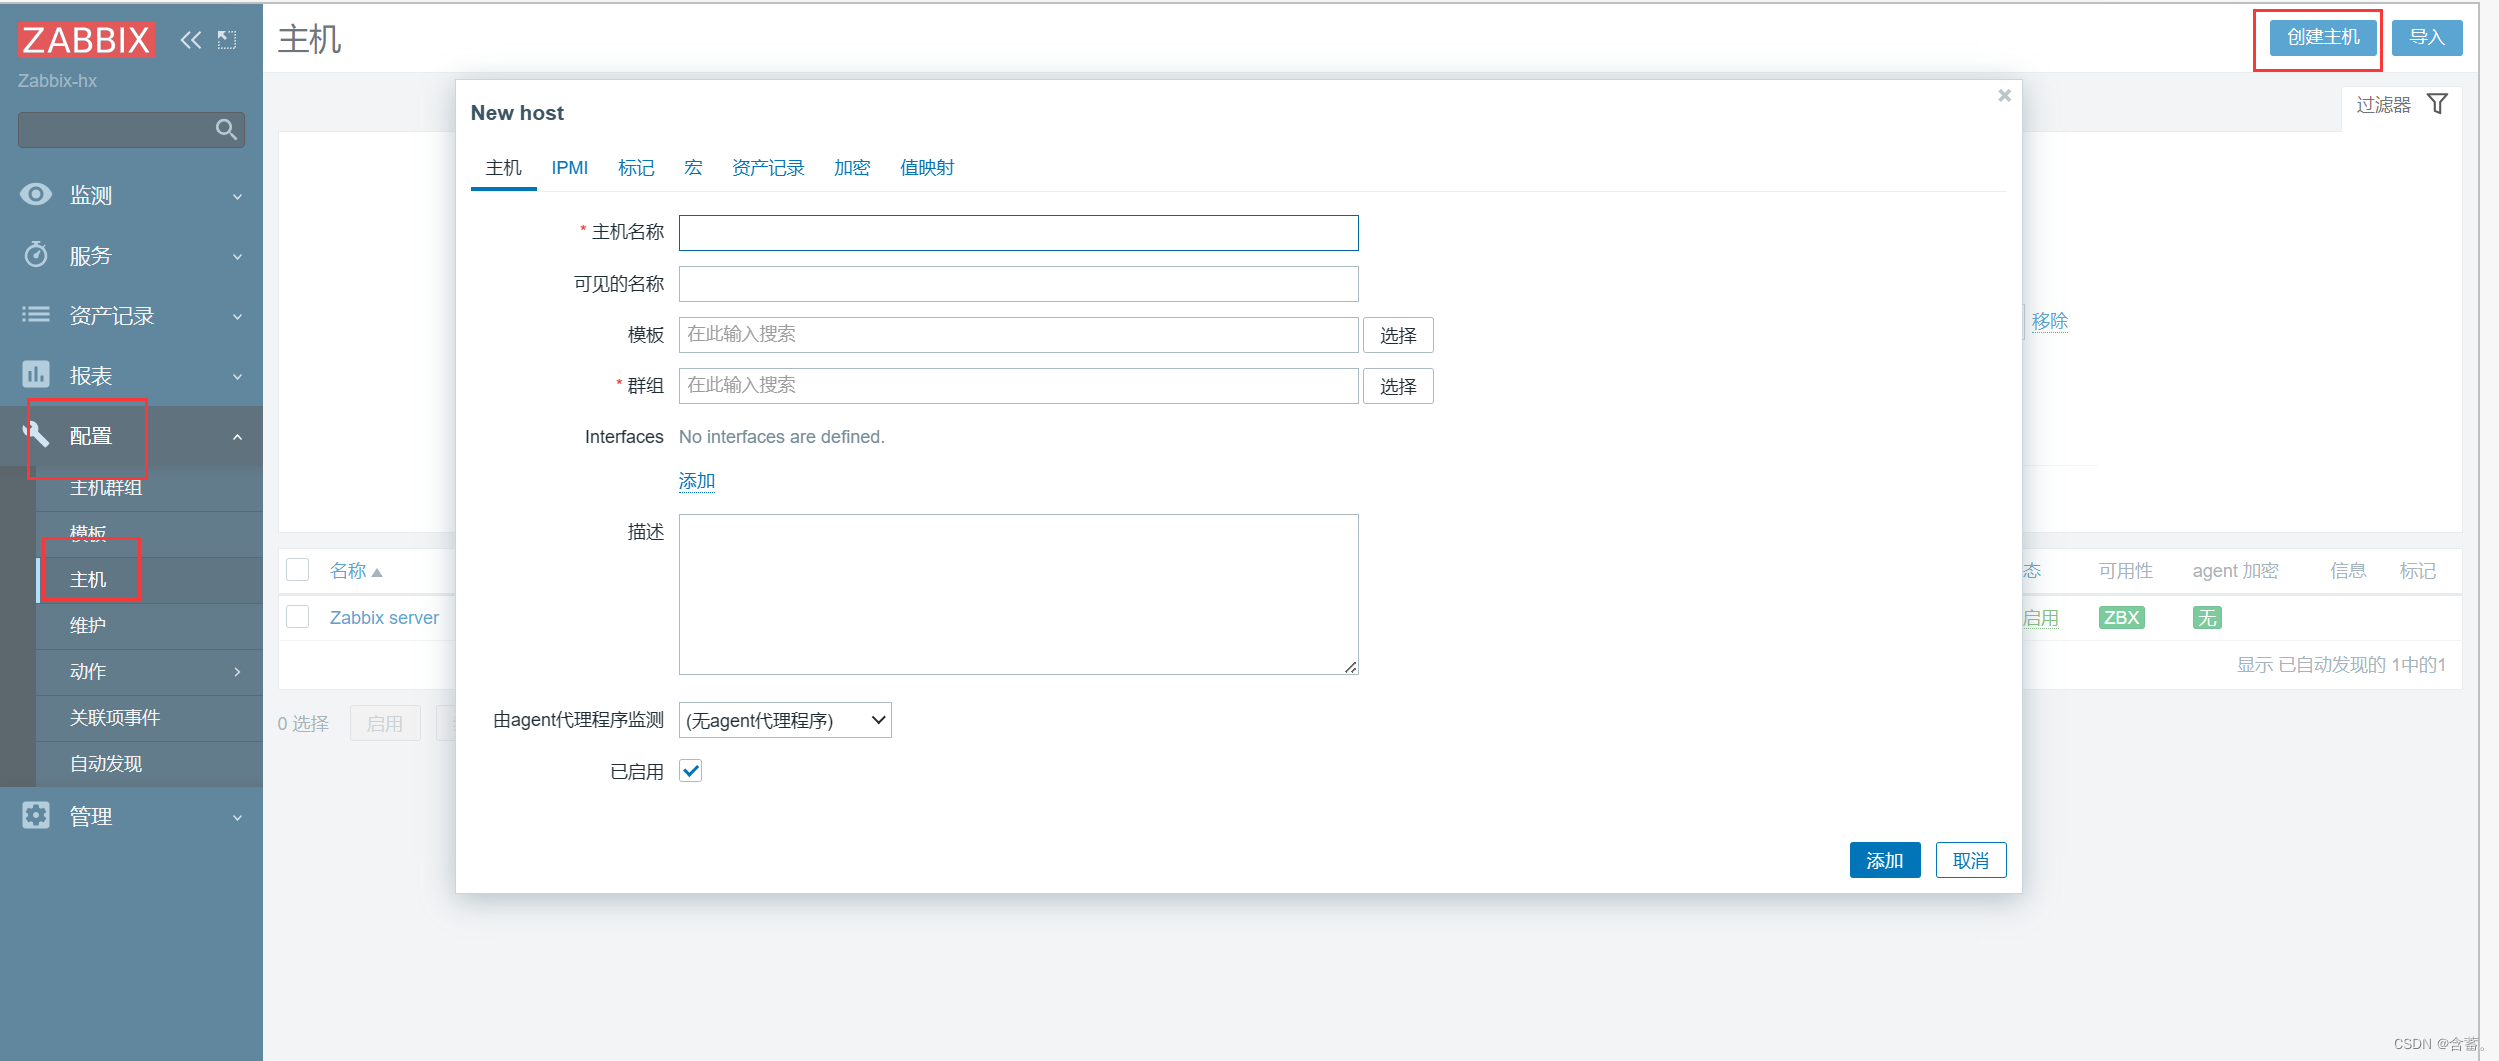2499x1061 pixels.
Task: Click the 可见的名称 input field
Action: [1018, 284]
